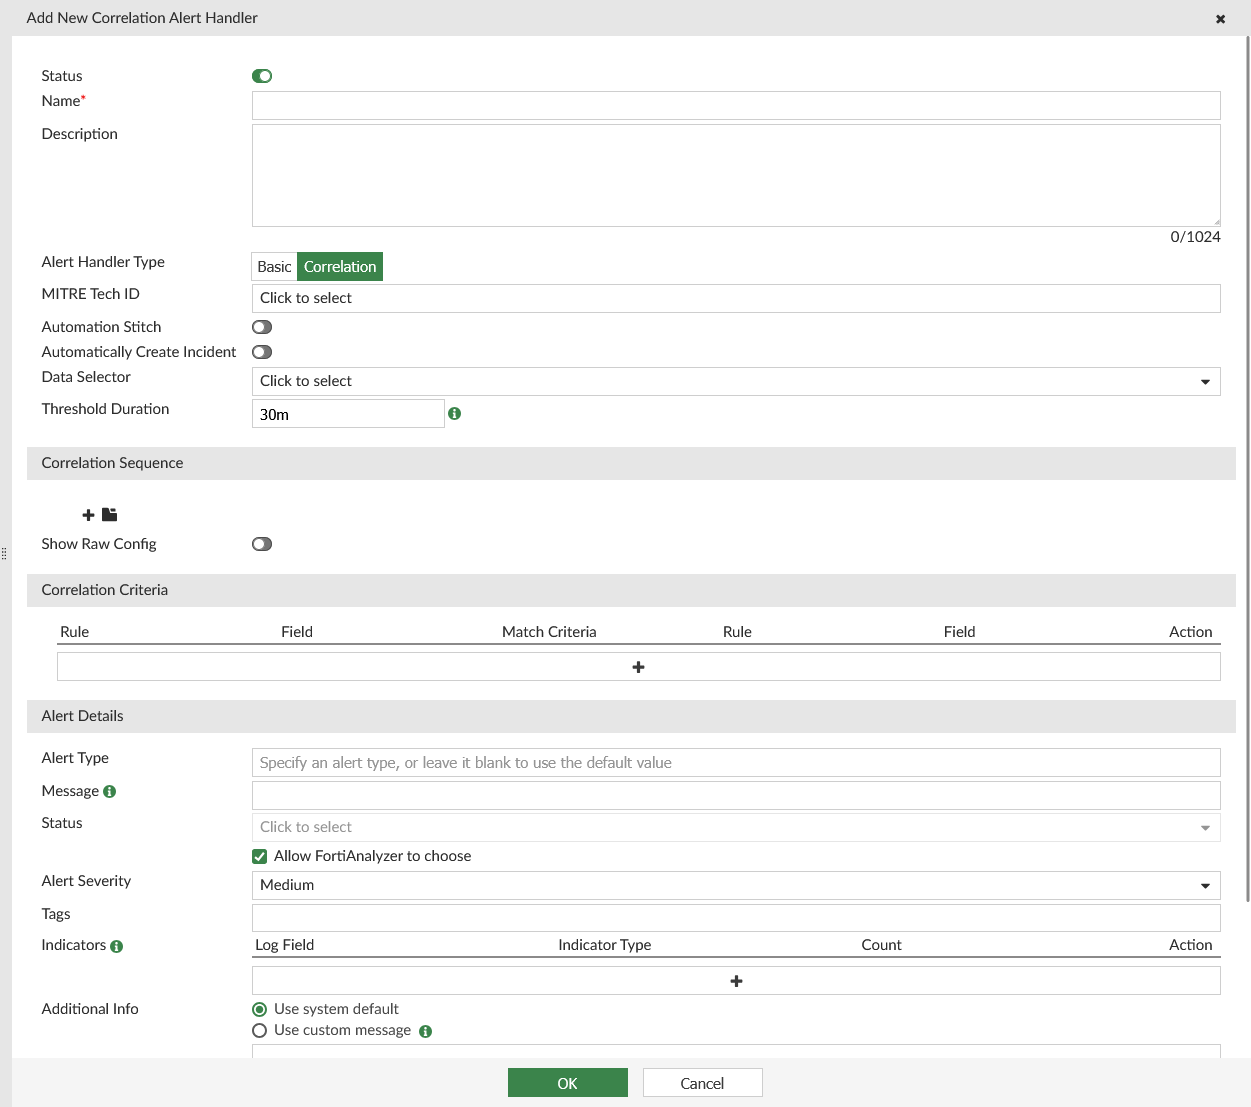Select the Correlation handler type
Viewport: 1251px width, 1107px height.
340,267
